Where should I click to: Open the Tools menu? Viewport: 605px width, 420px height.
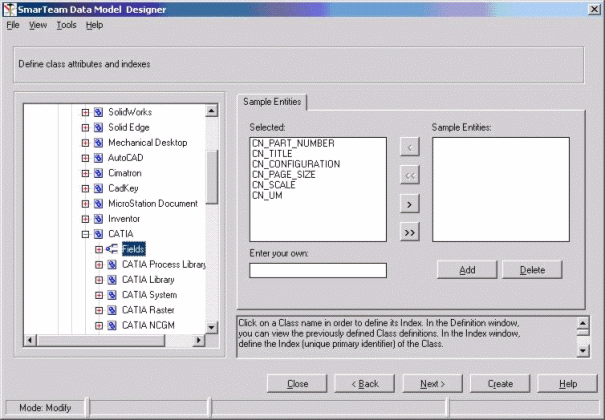[66, 25]
